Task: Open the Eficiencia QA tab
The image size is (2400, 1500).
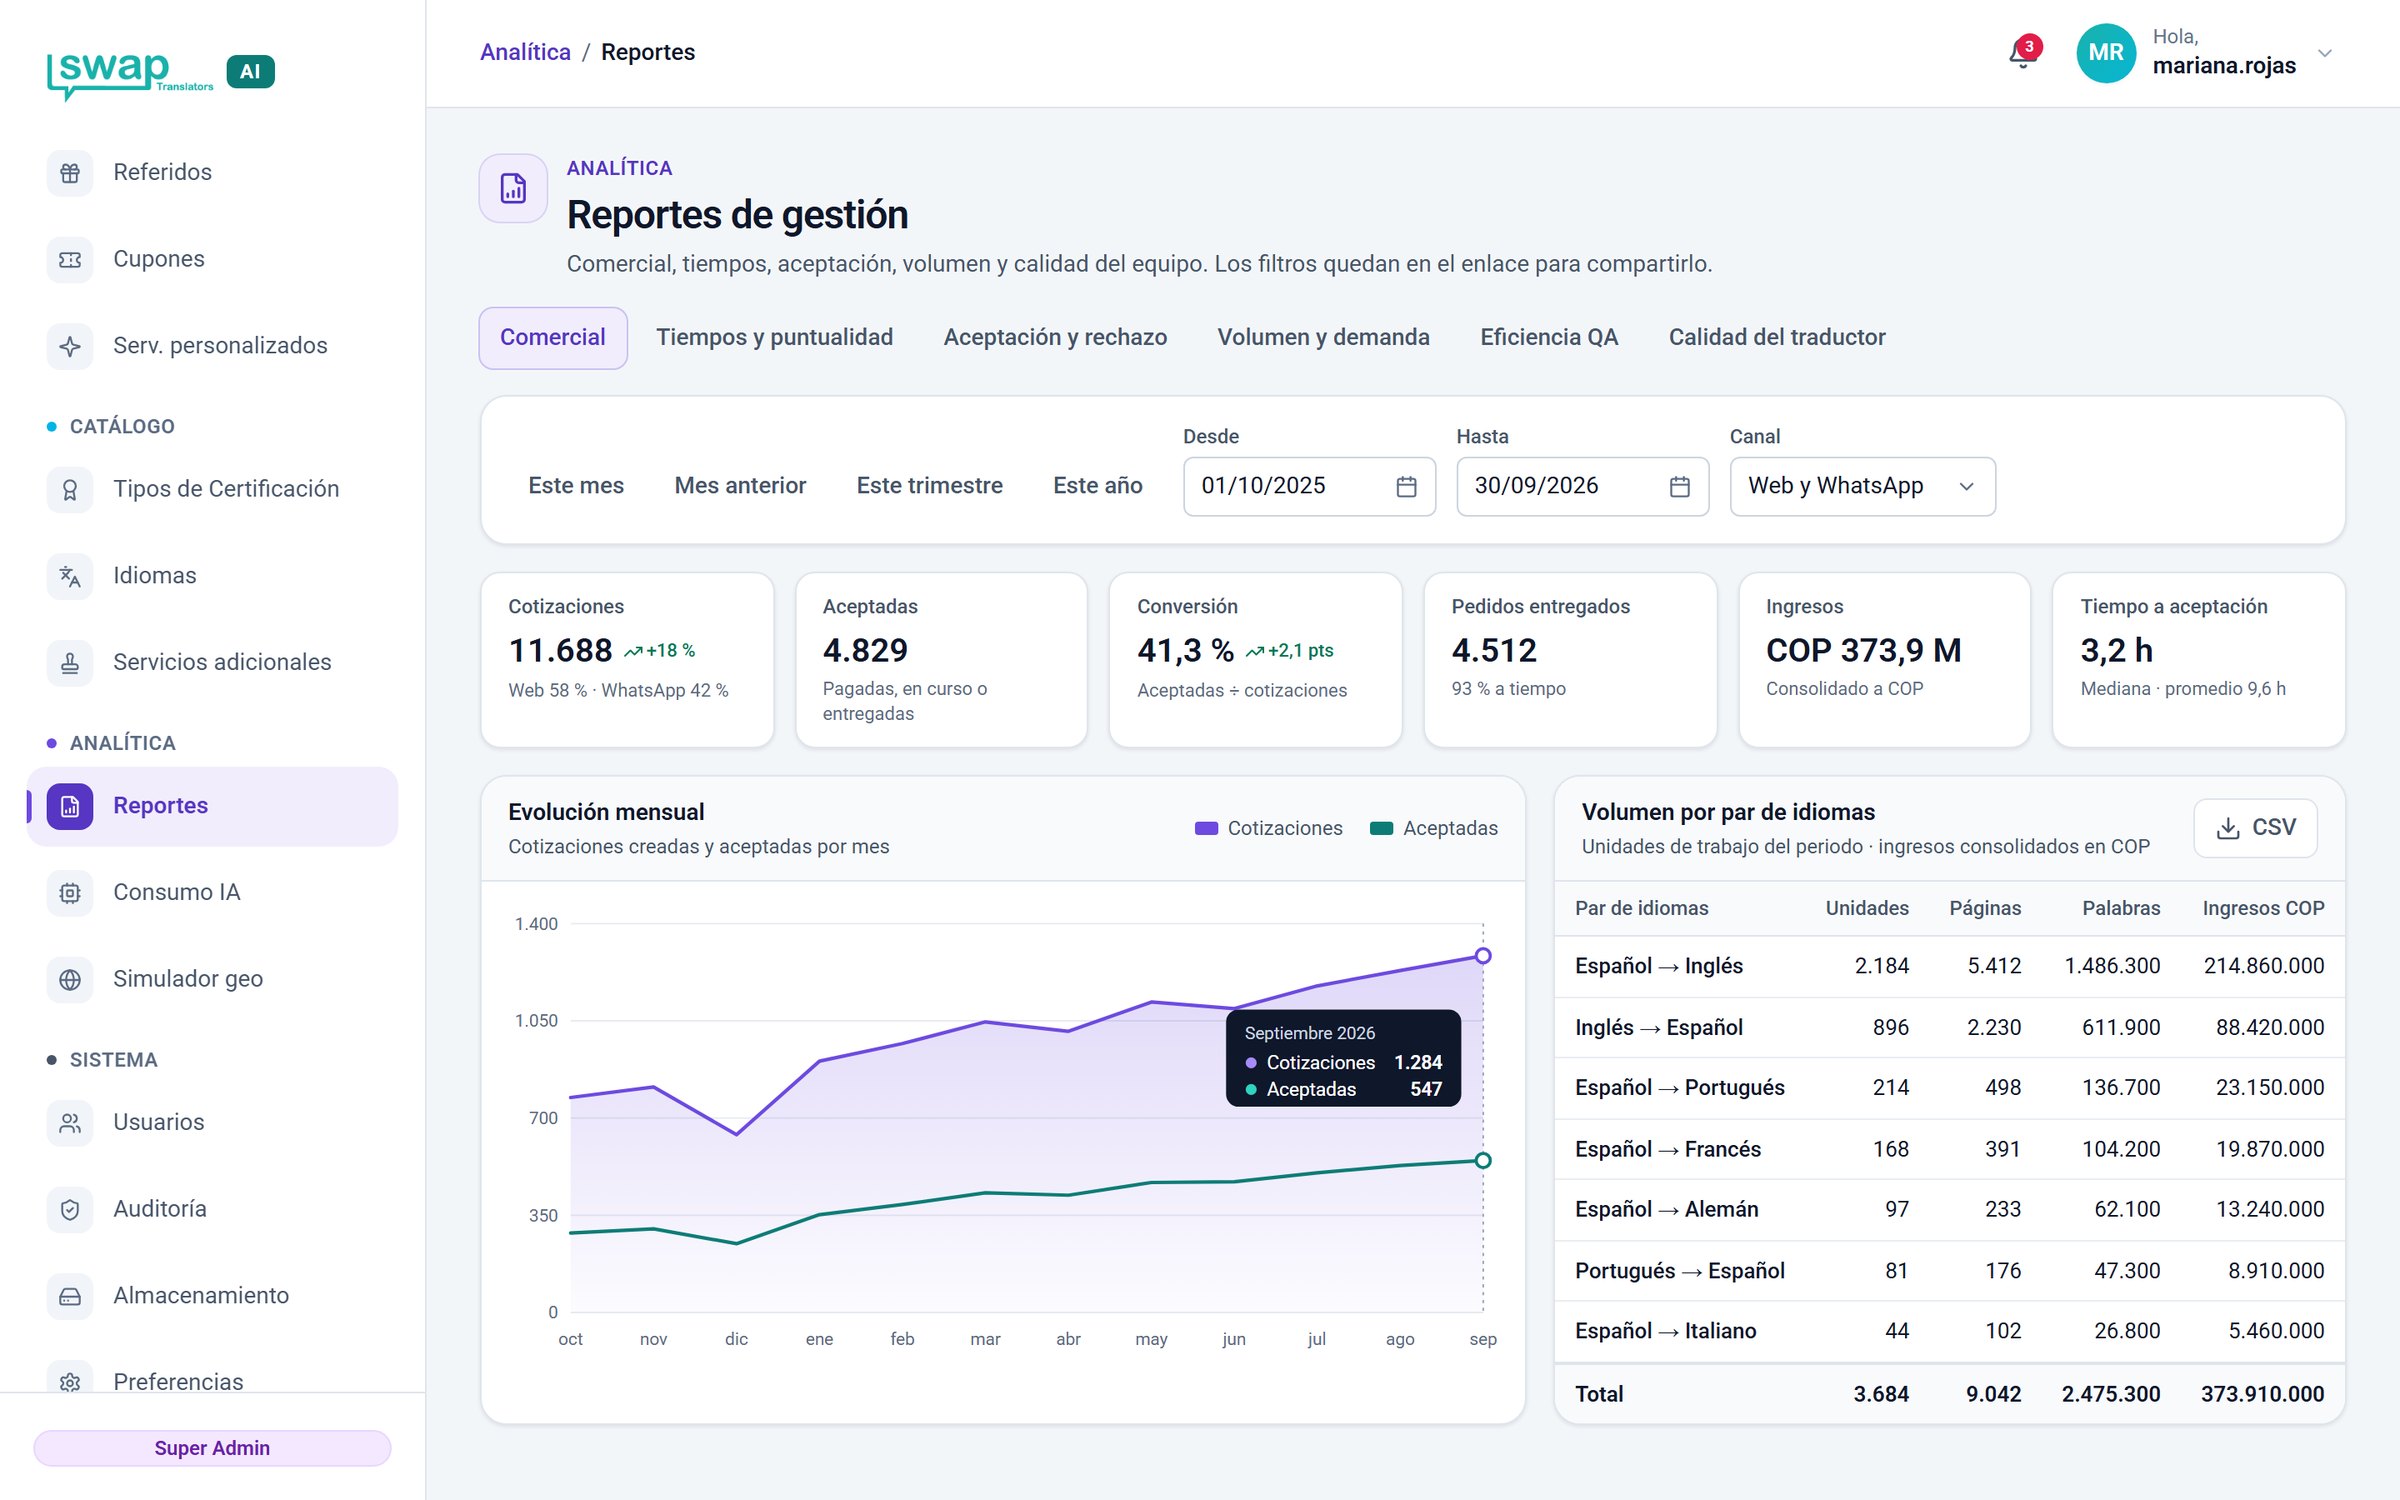Action: pyautogui.click(x=1549, y=338)
